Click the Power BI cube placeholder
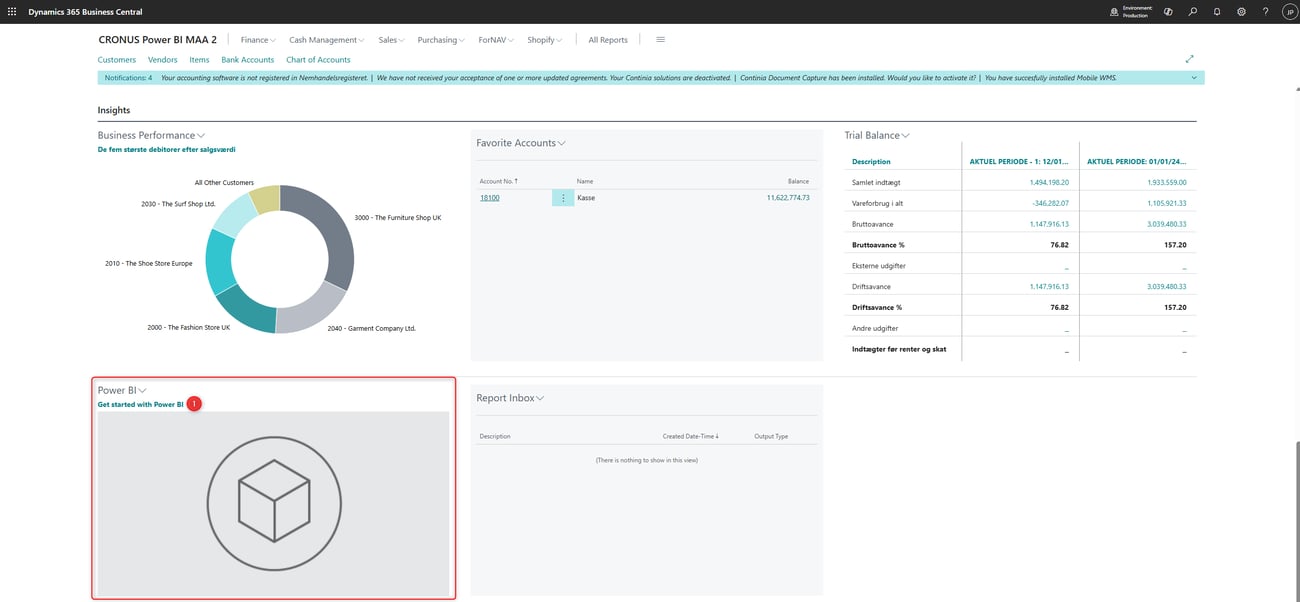1300x602 pixels. point(274,503)
